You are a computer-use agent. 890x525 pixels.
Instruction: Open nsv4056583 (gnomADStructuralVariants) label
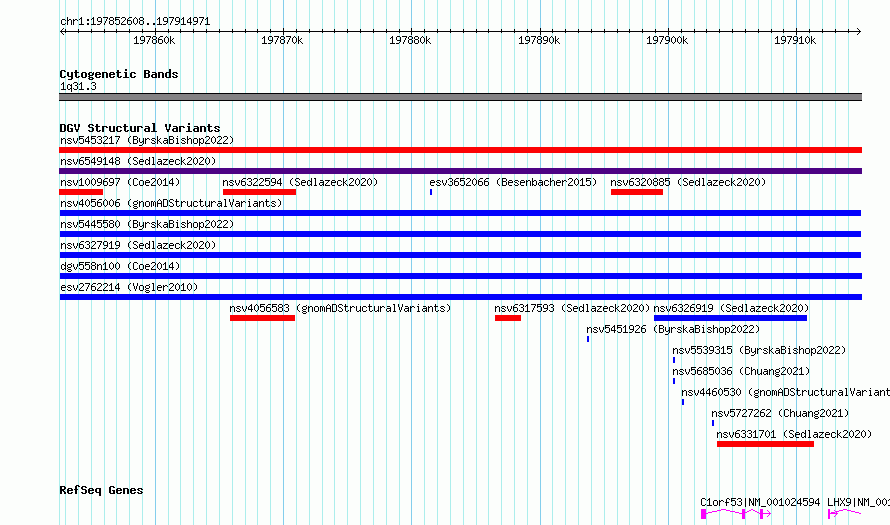click(x=340, y=308)
